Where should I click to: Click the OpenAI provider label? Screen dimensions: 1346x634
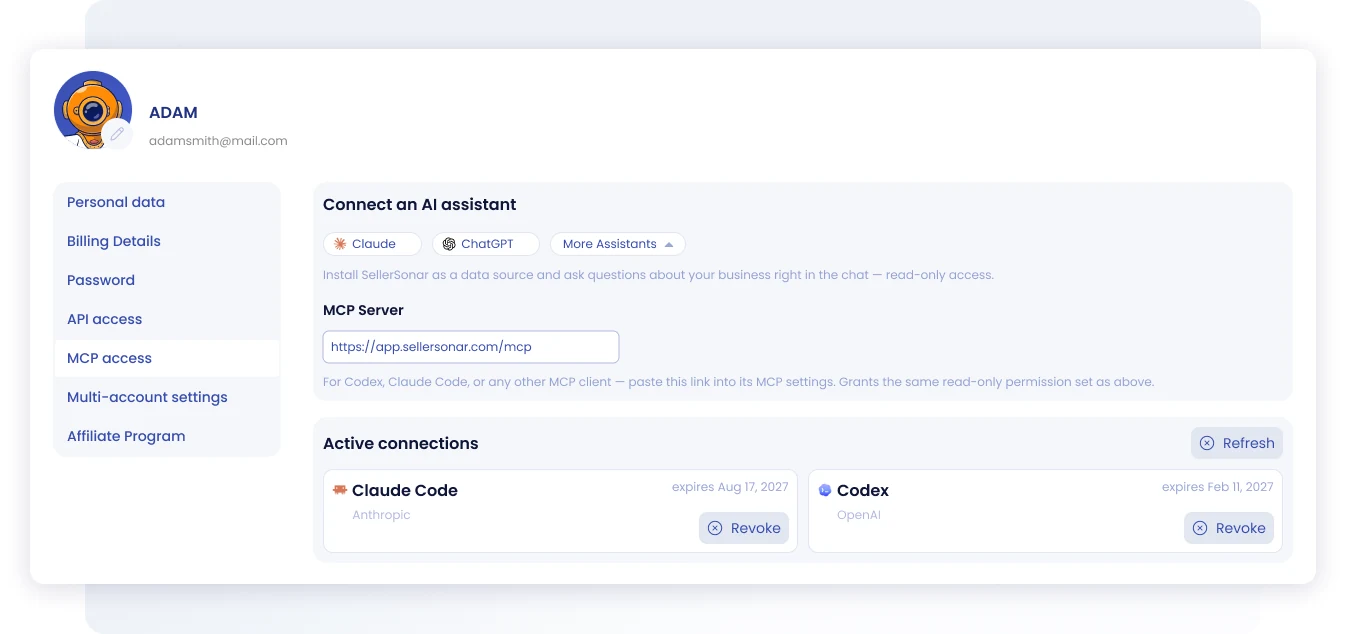[859, 515]
